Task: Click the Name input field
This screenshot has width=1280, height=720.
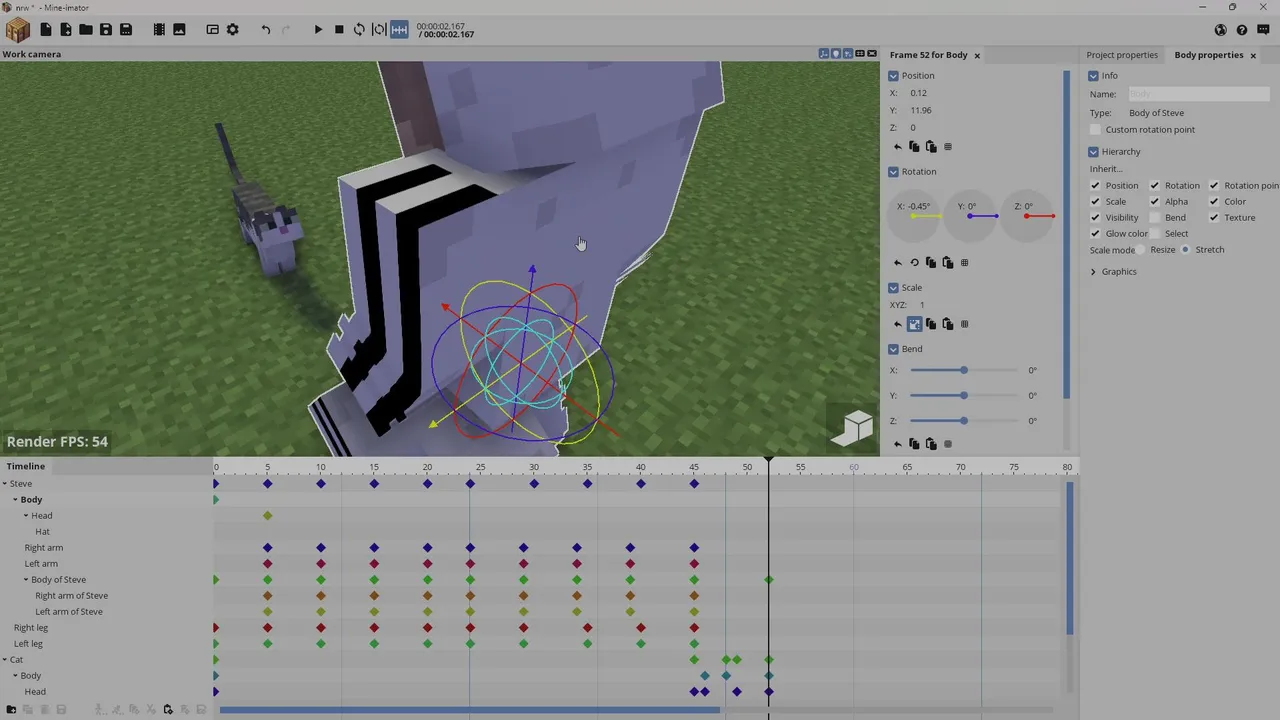Action: [x=1198, y=94]
